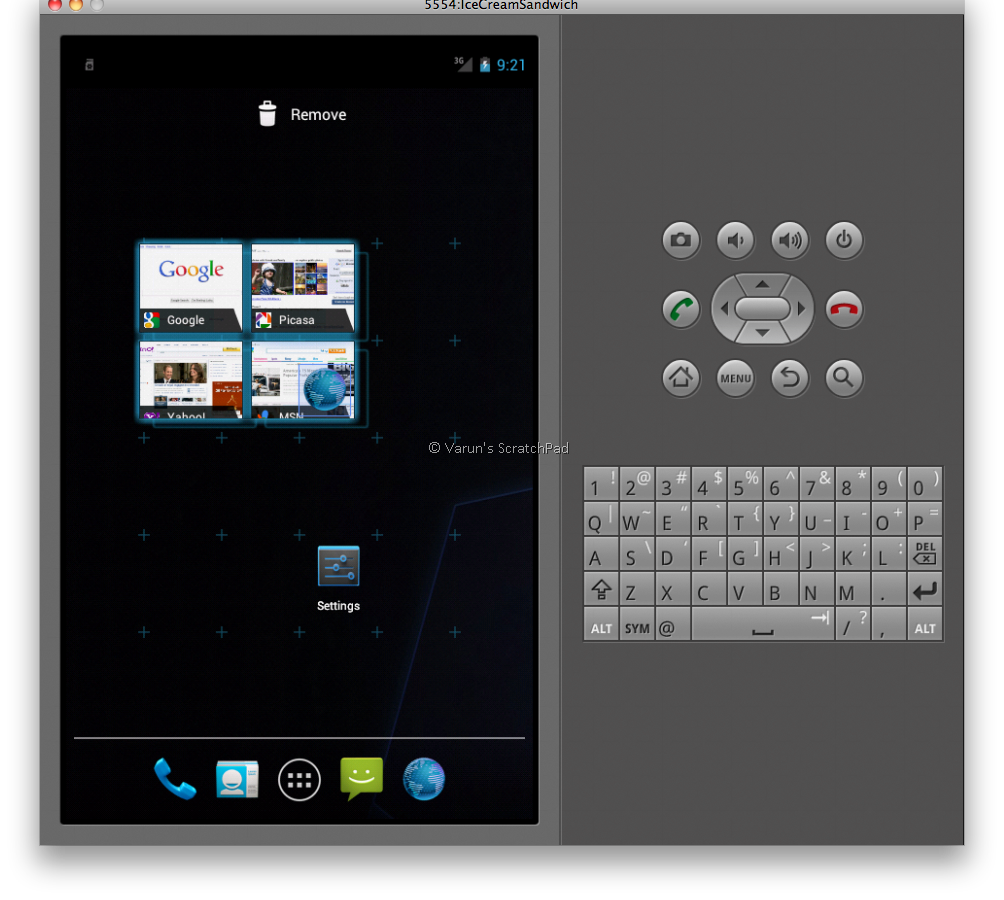Screen dimensions: 1004x900
Task: Click the T key
Action: tap(745, 518)
